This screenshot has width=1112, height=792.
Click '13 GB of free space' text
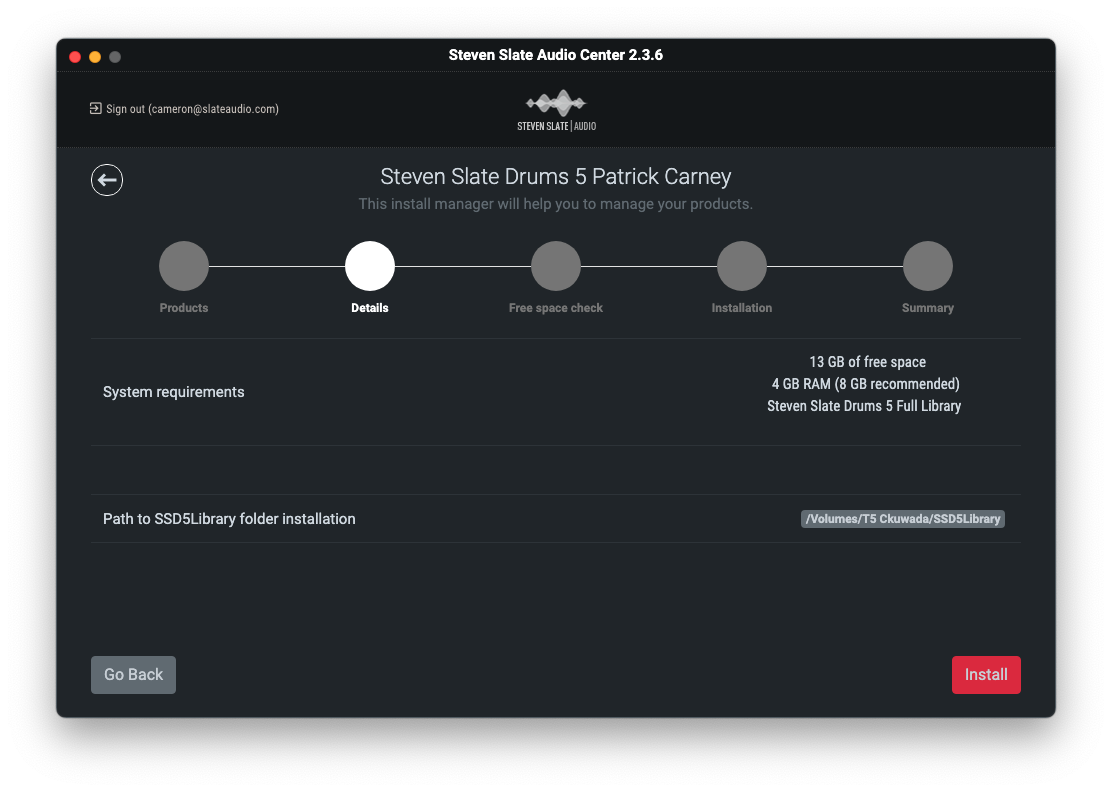pos(867,362)
